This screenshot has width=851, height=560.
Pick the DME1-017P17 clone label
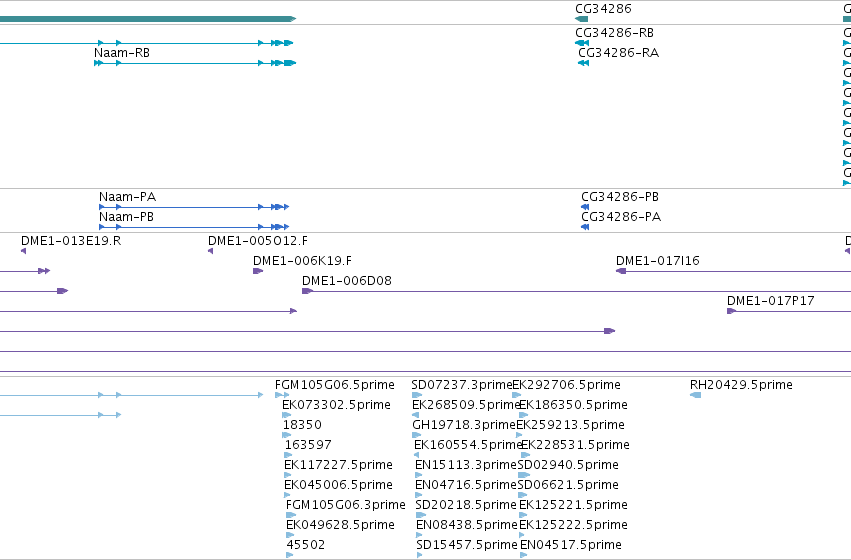coord(771,301)
